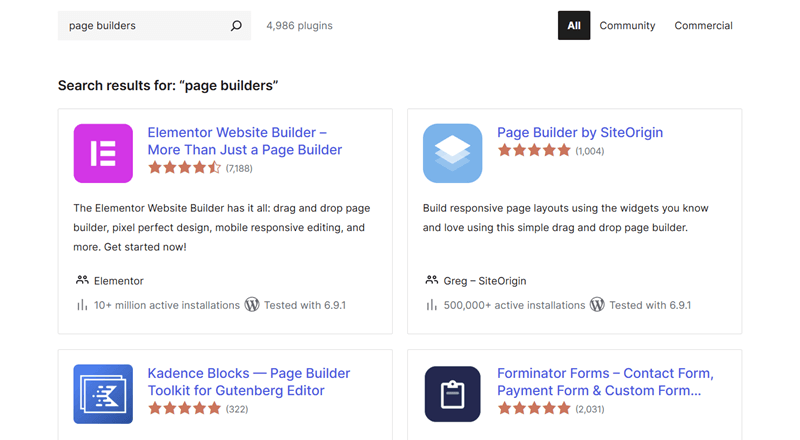Click people icon beside Greg – SiteOrigin

(x=431, y=280)
